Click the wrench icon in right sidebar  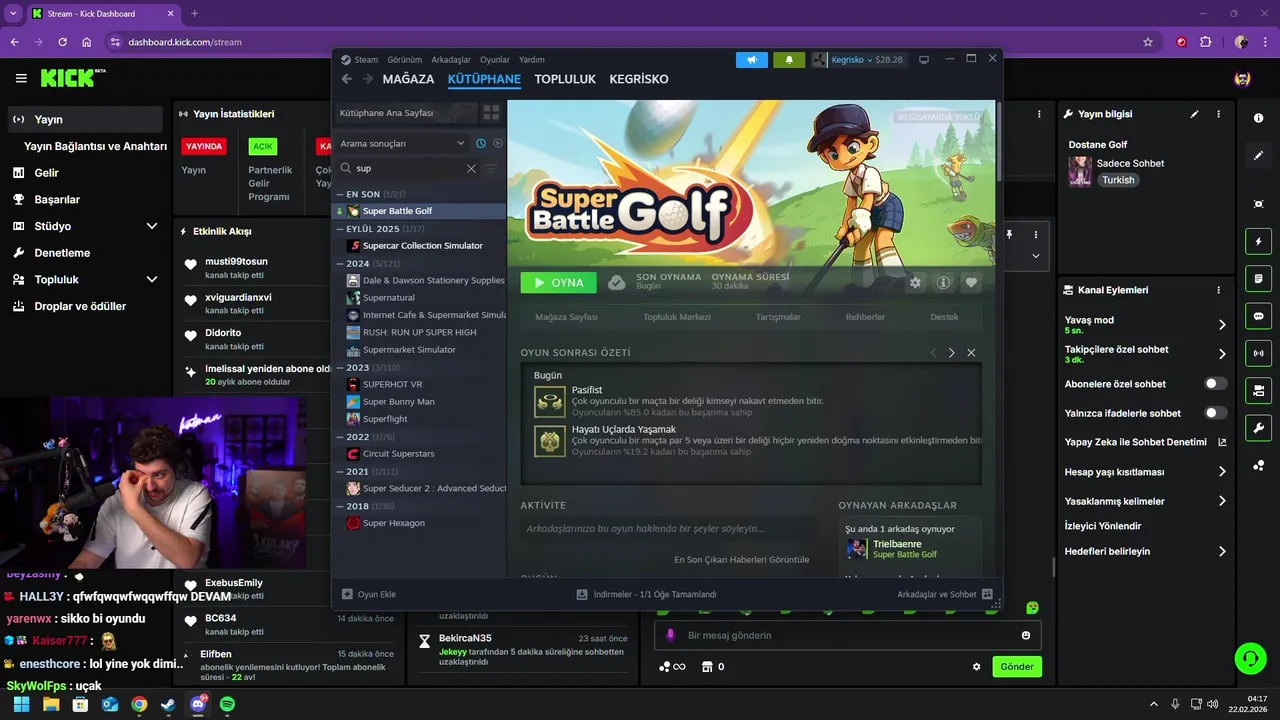click(1258, 428)
